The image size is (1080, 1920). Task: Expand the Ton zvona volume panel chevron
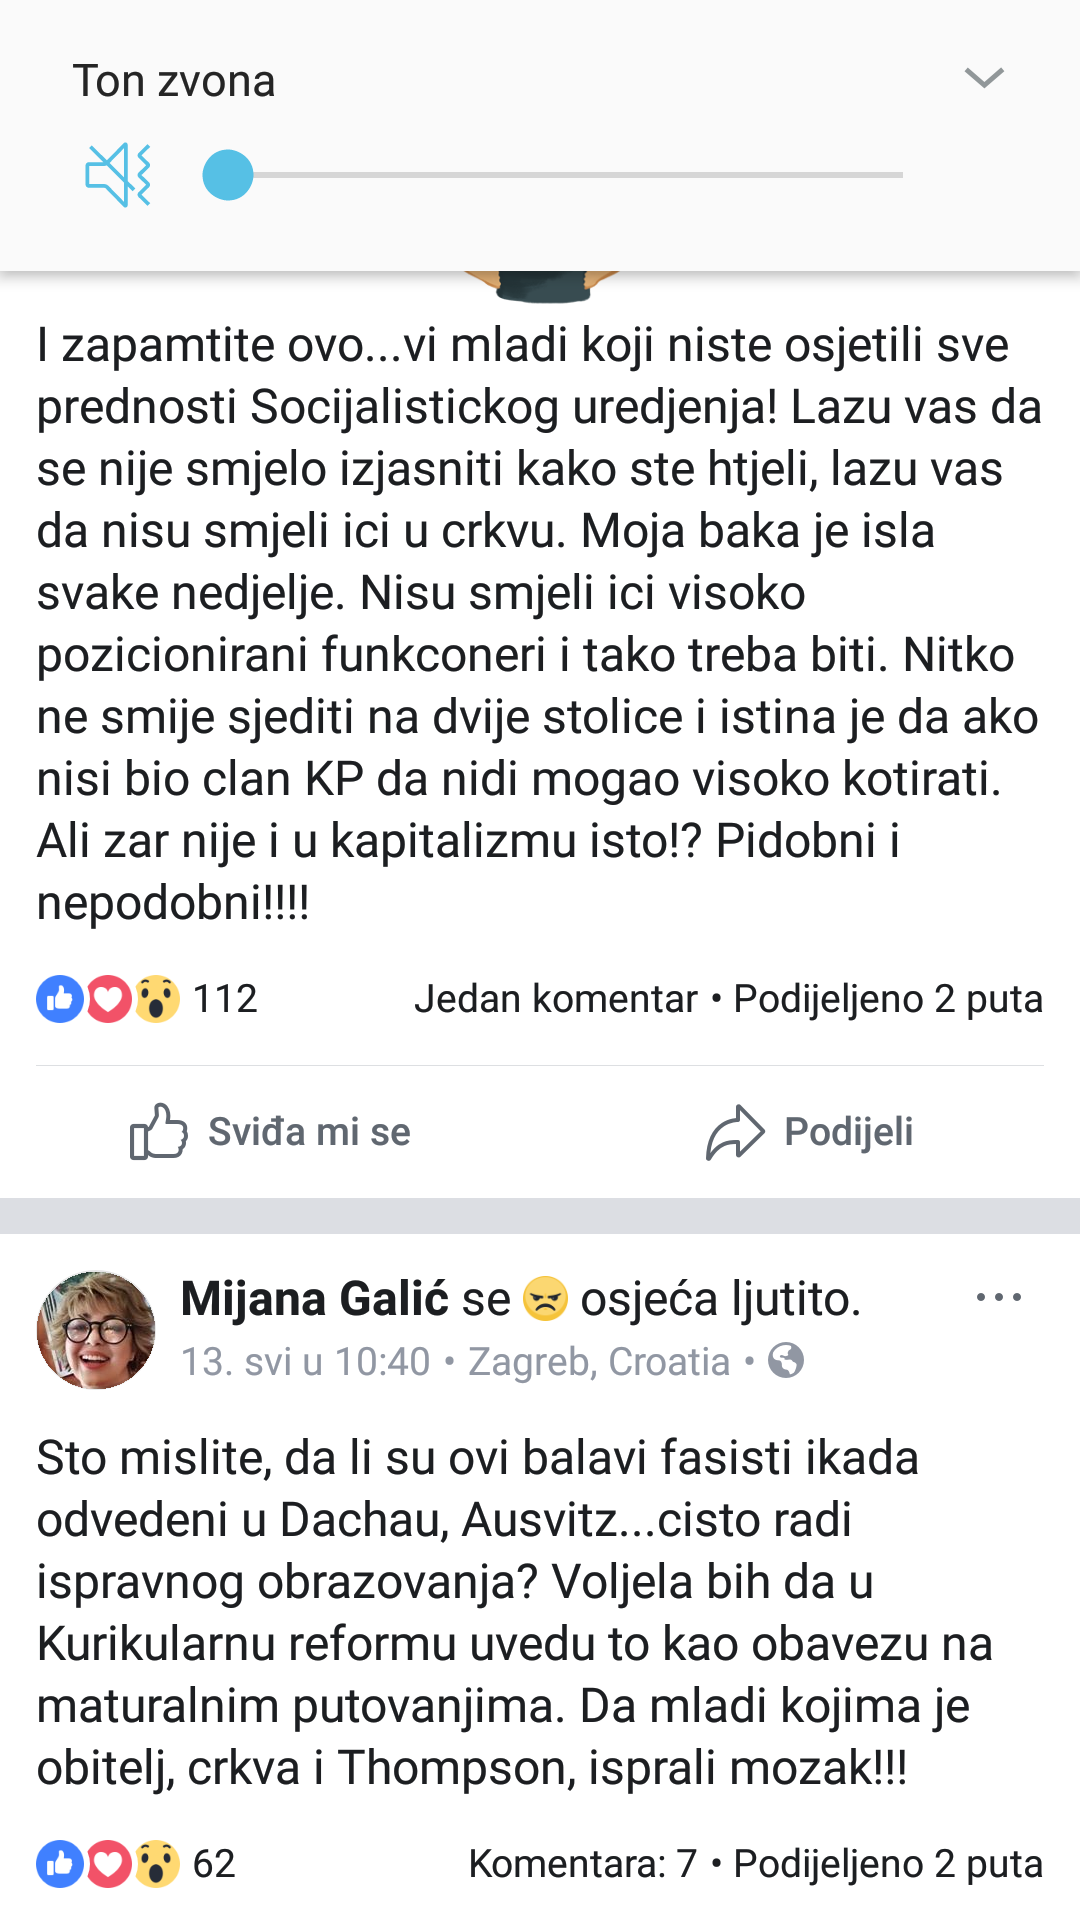click(984, 78)
